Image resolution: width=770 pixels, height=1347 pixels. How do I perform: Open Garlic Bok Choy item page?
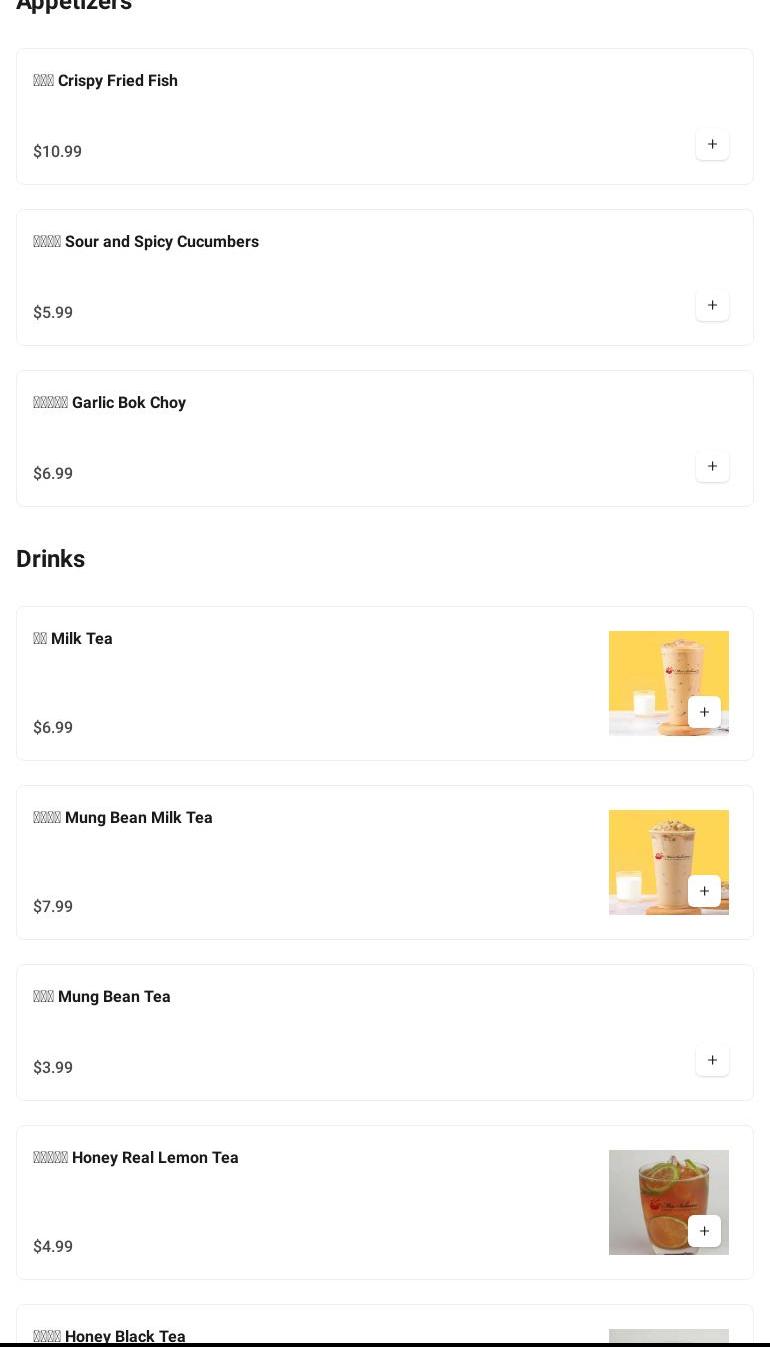coord(128,403)
